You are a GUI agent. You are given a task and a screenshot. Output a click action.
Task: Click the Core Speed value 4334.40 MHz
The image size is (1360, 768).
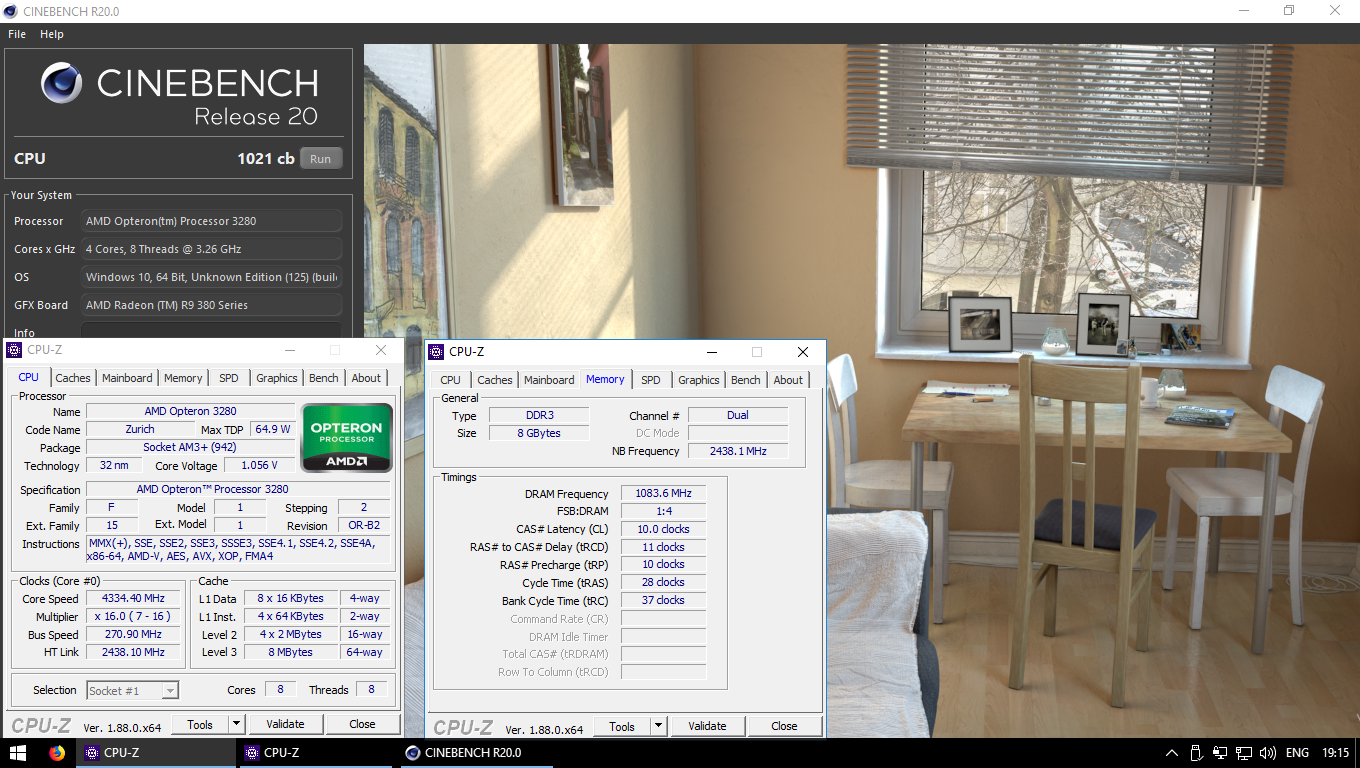point(133,599)
